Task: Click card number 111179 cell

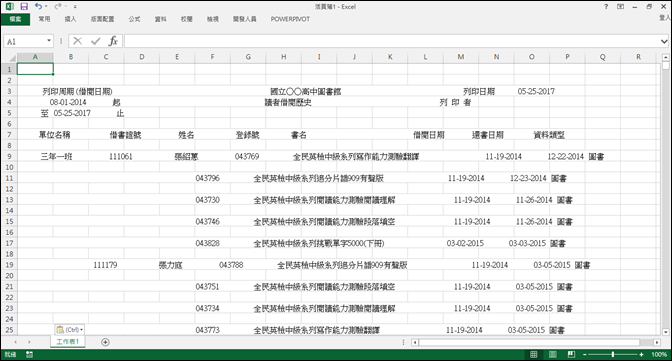Action: pyautogui.click(x=105, y=265)
